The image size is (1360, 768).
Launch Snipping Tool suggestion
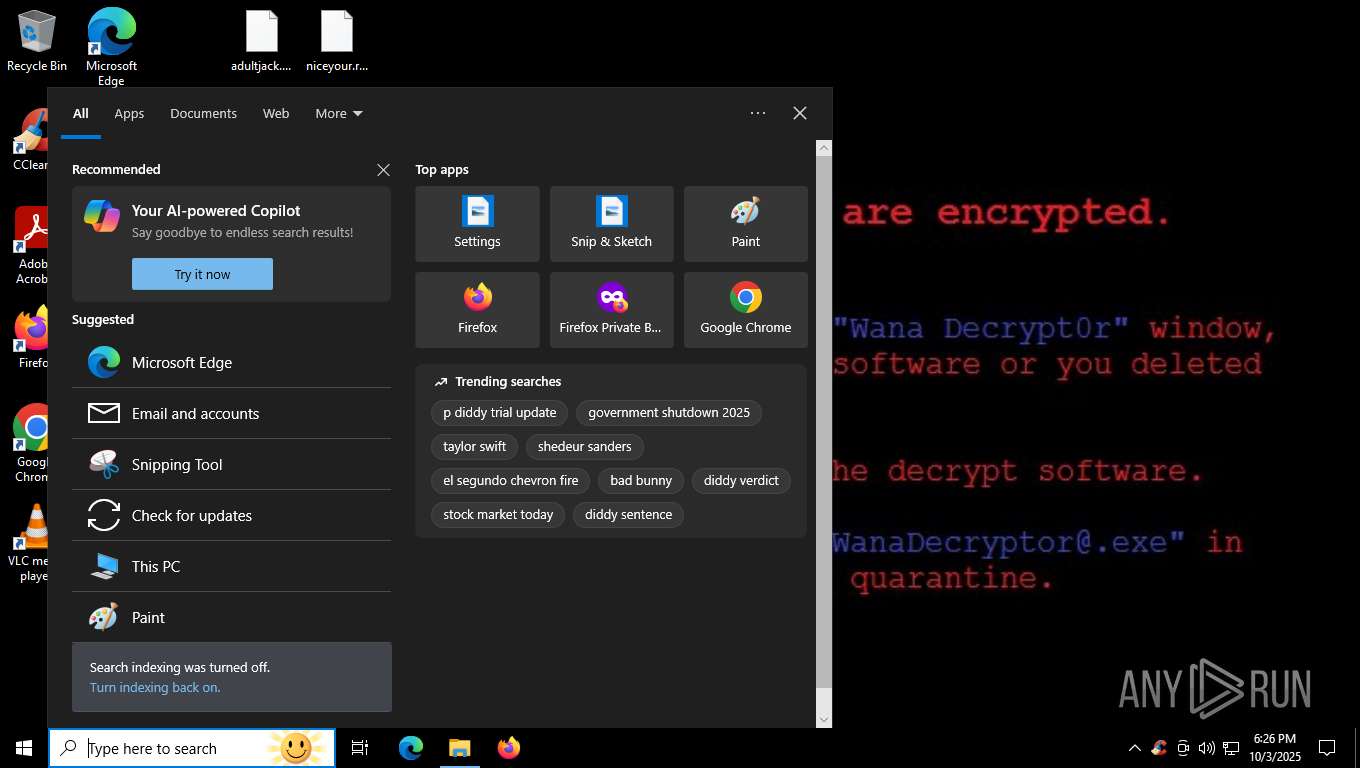tap(231, 464)
